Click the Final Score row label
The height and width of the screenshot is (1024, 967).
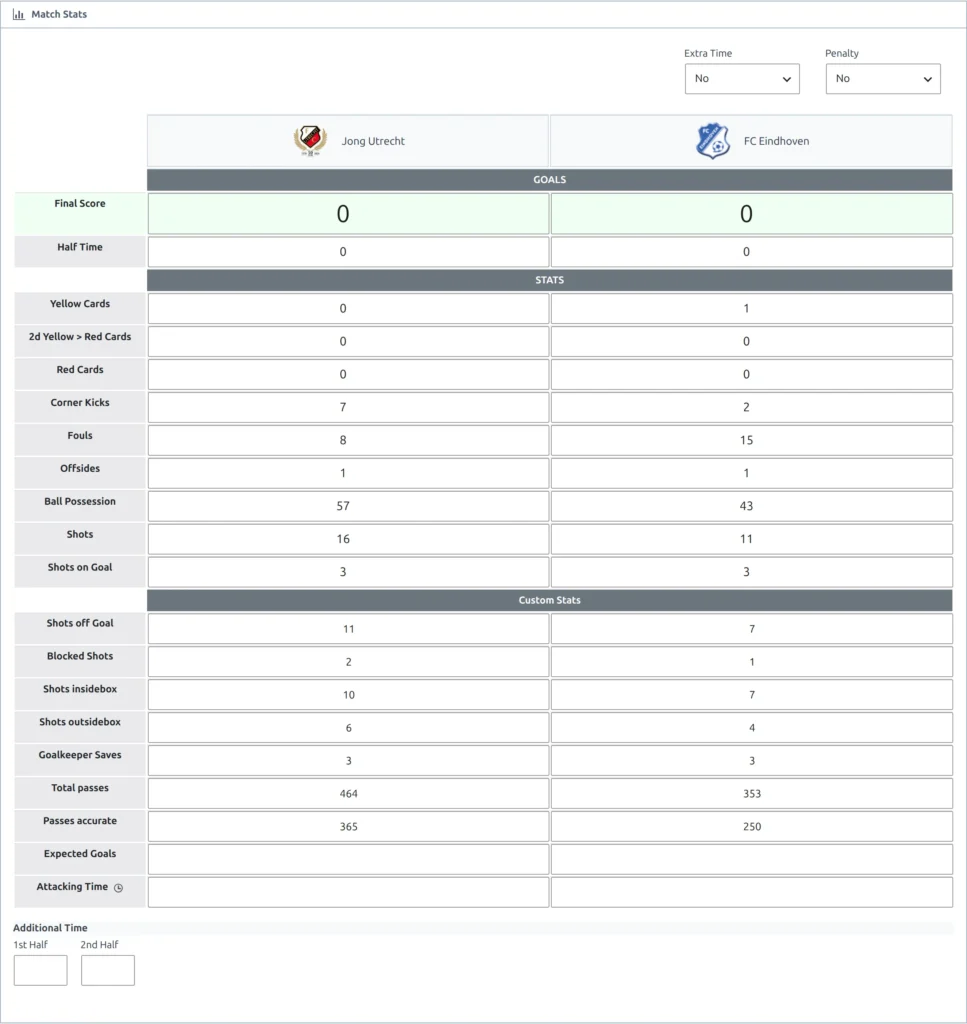click(80, 204)
